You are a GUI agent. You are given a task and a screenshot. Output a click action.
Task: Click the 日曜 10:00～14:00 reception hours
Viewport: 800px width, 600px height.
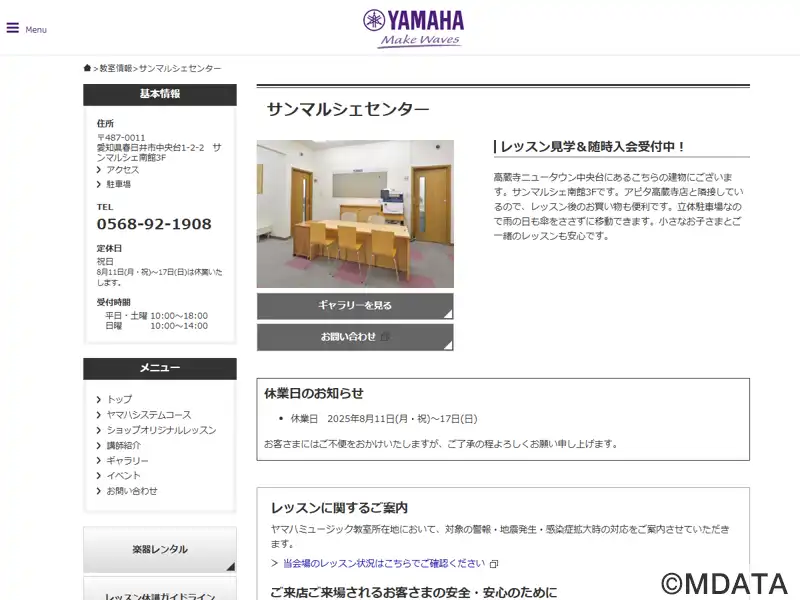[x=156, y=326]
